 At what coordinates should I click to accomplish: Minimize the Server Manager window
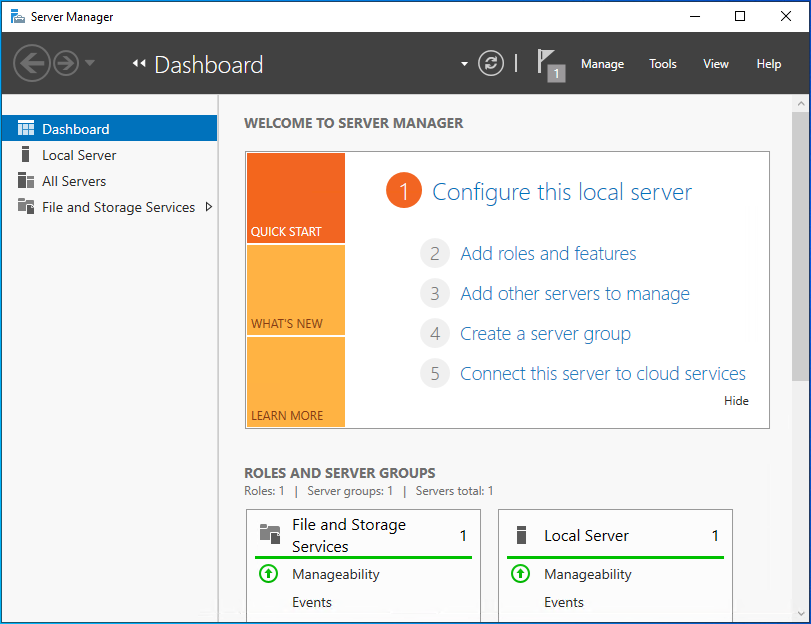click(695, 17)
